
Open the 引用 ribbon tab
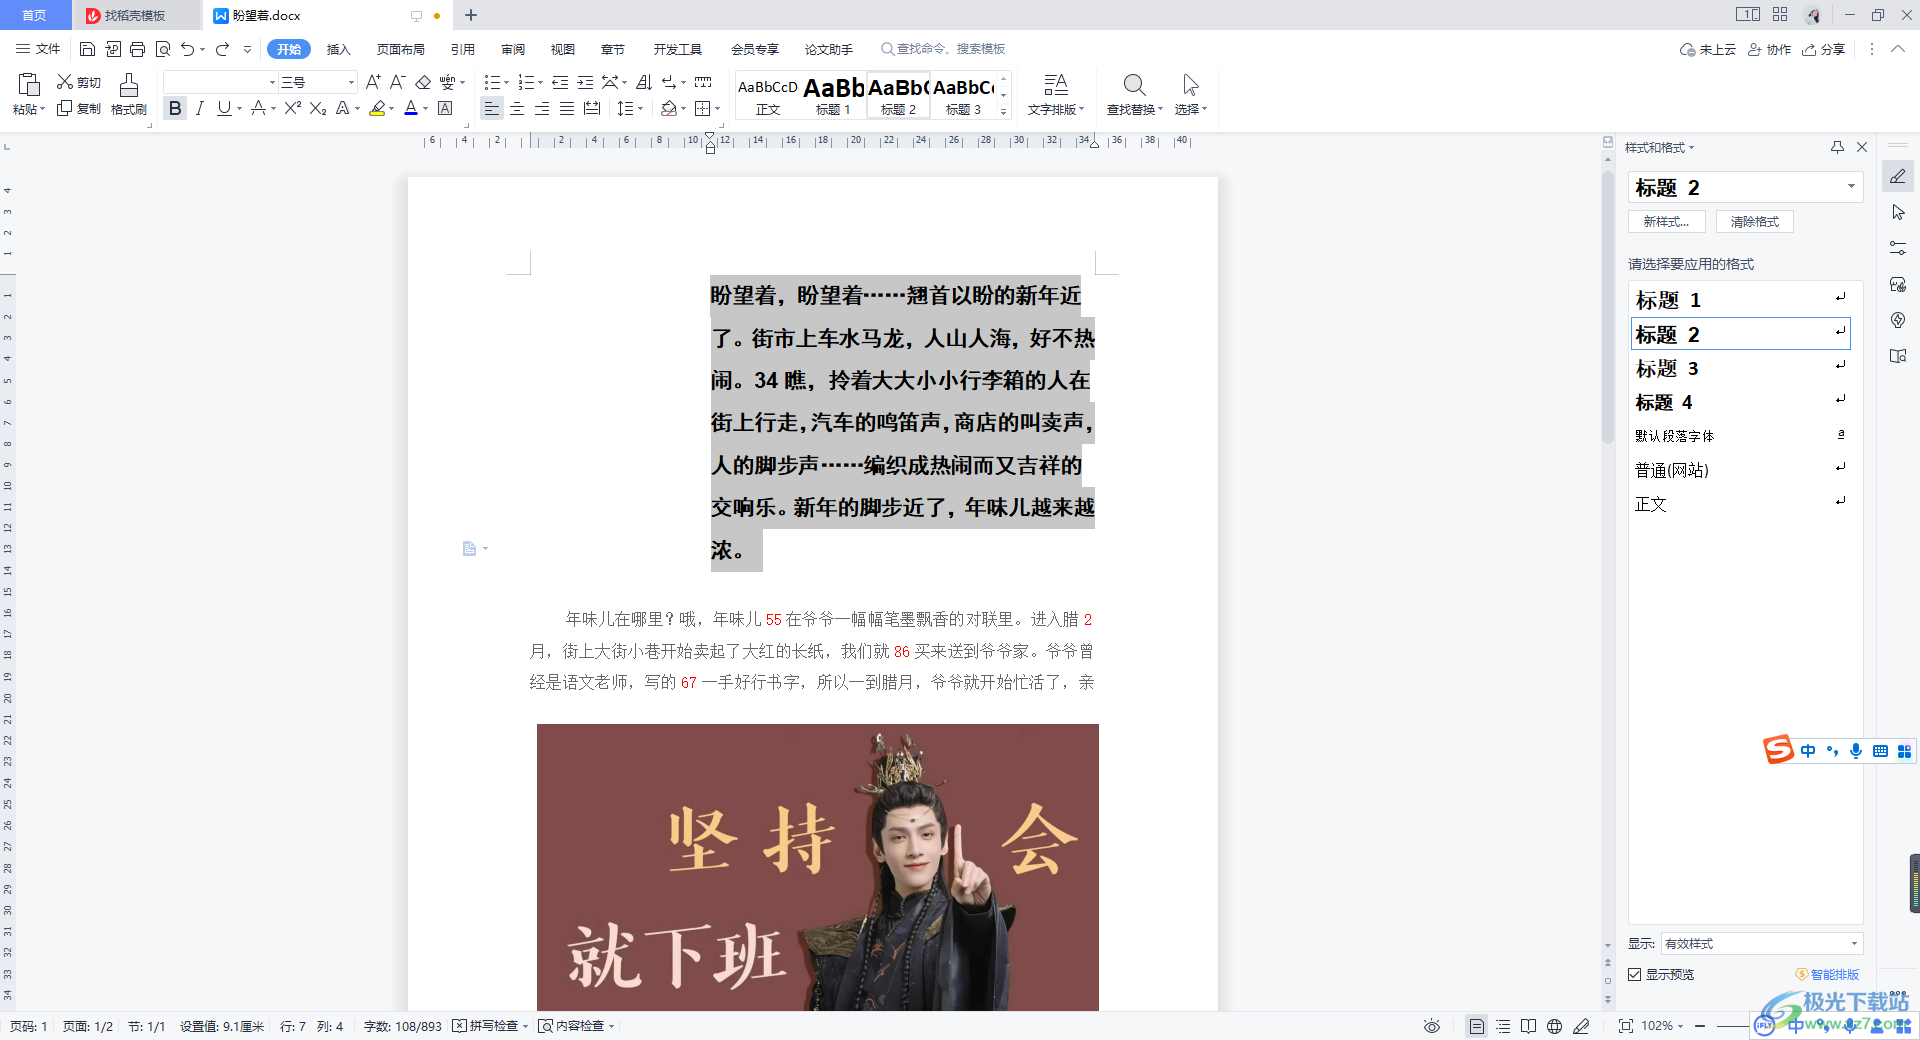point(462,49)
